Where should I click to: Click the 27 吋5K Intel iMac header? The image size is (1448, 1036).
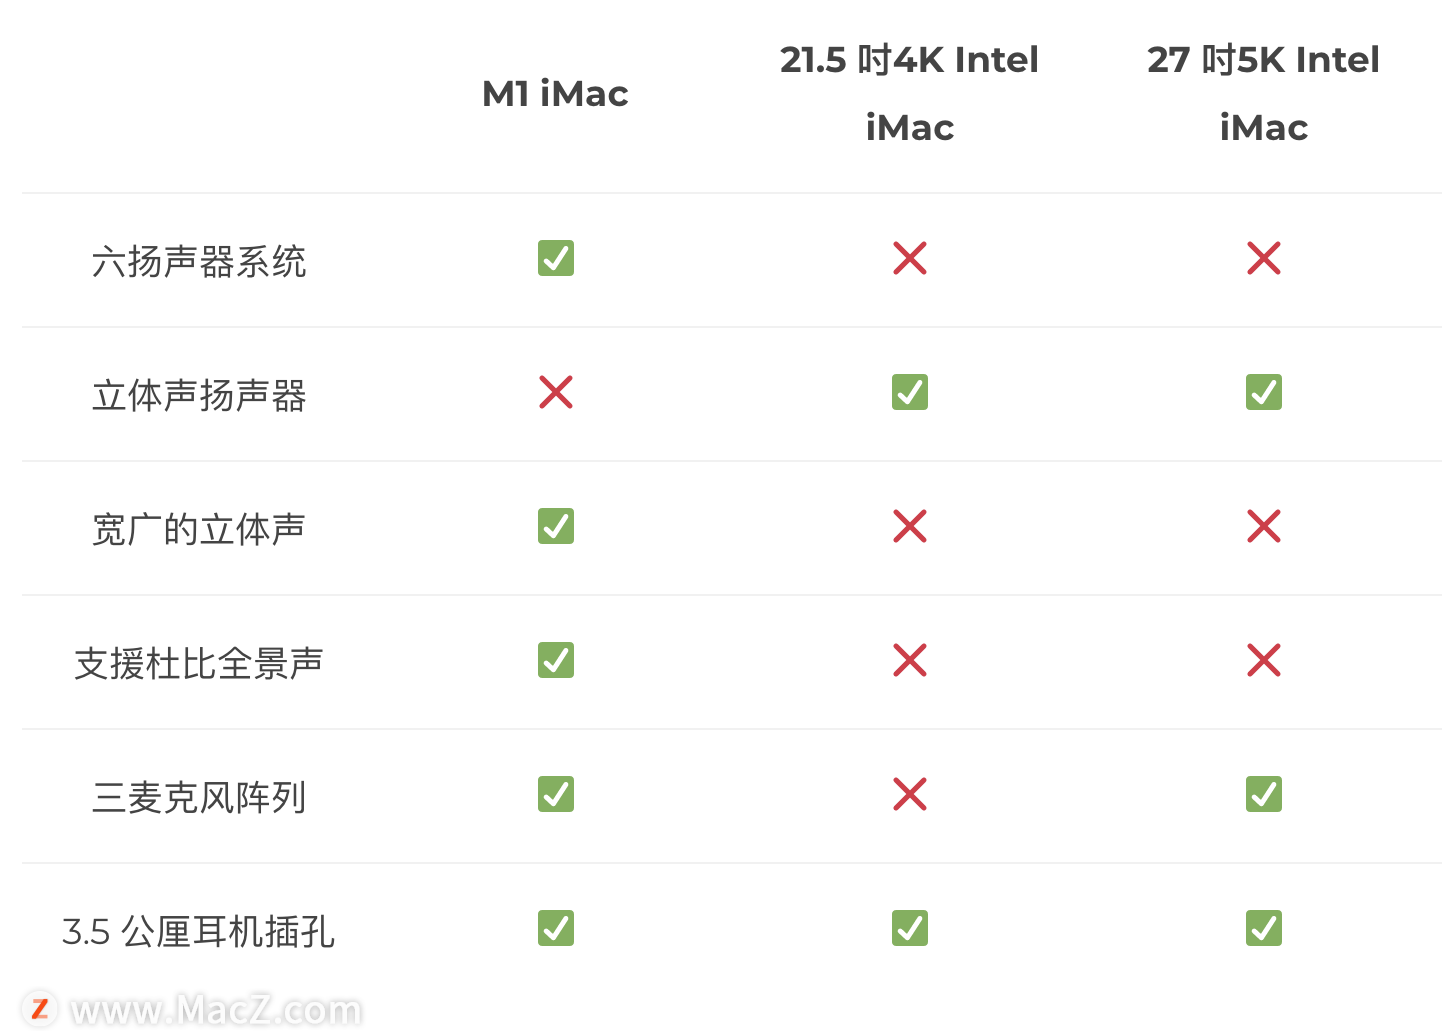tap(1263, 94)
